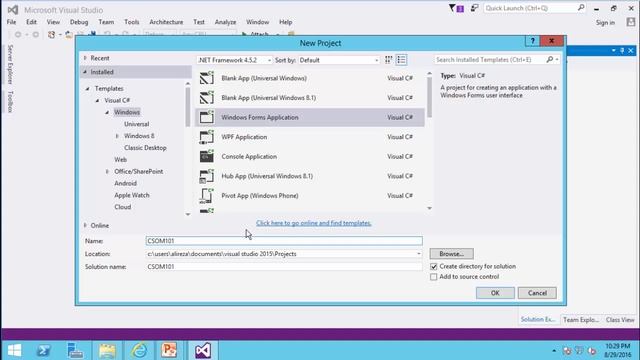Click the Hub App (Universal Windows 8.1) icon
Image resolution: width=640 pixels, height=360 pixels.
(x=207, y=176)
